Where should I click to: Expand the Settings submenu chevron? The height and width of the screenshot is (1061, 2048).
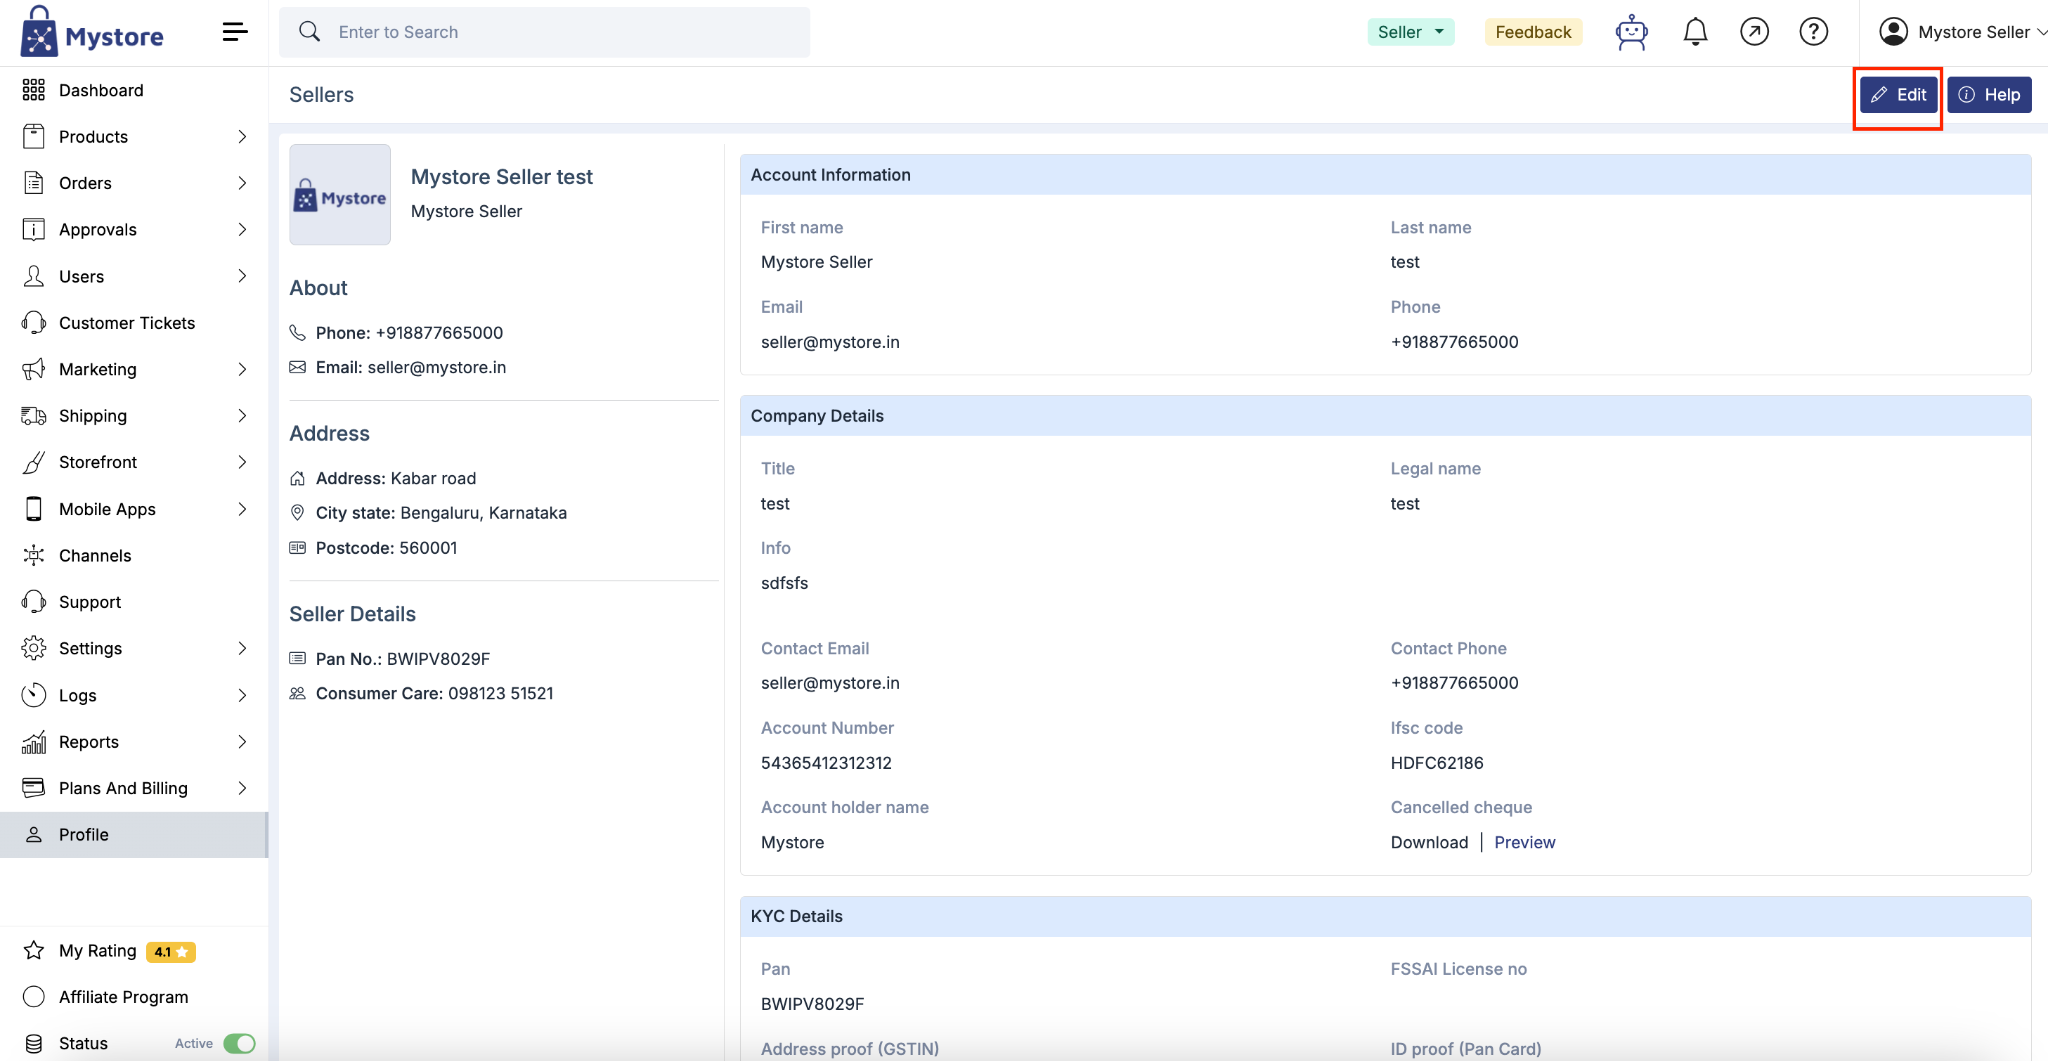[x=242, y=648]
